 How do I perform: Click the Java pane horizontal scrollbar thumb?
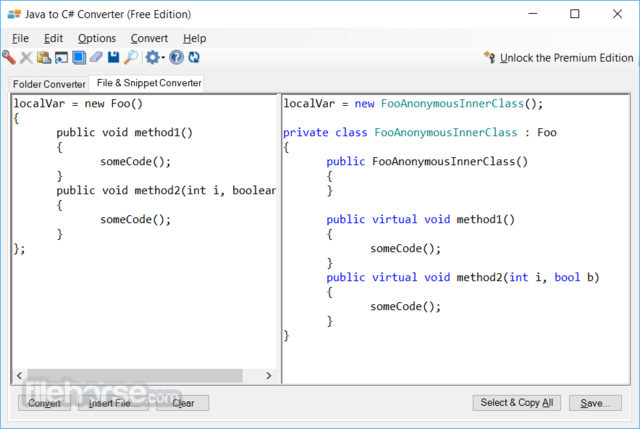(135, 376)
